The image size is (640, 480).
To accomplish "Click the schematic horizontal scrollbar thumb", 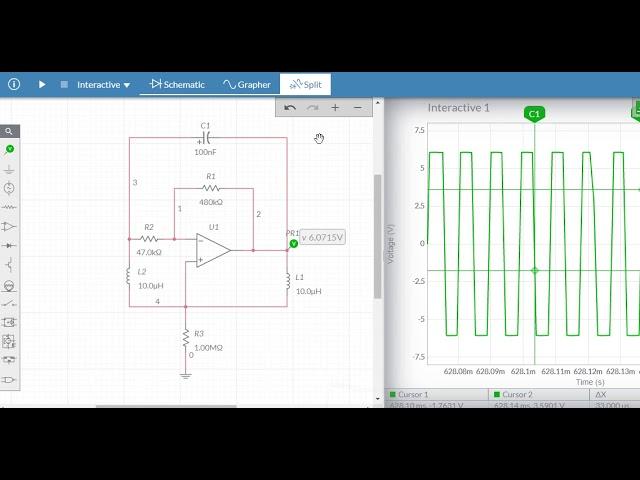I will [x=166, y=406].
